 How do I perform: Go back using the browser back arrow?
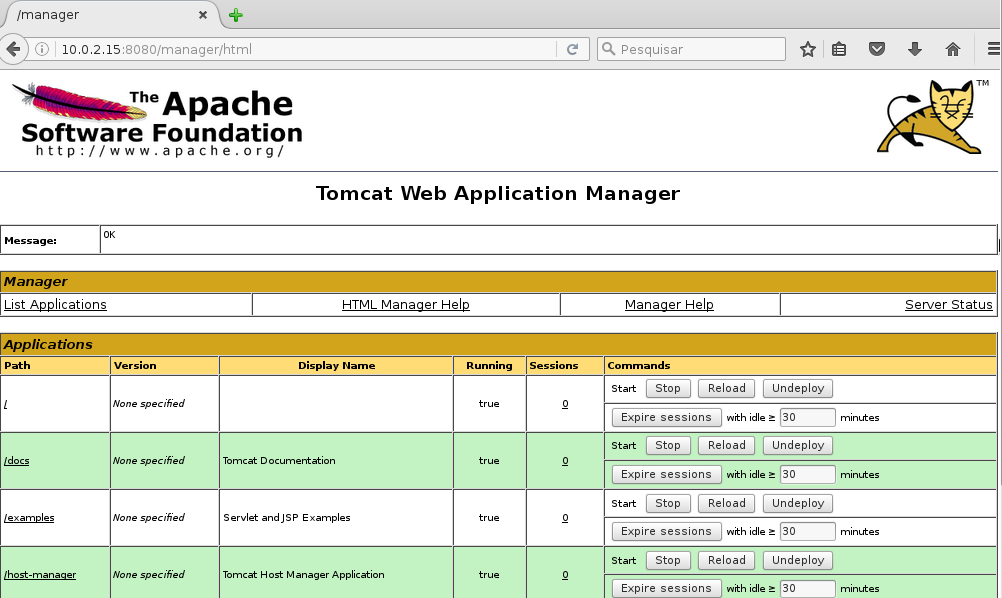tap(13, 49)
